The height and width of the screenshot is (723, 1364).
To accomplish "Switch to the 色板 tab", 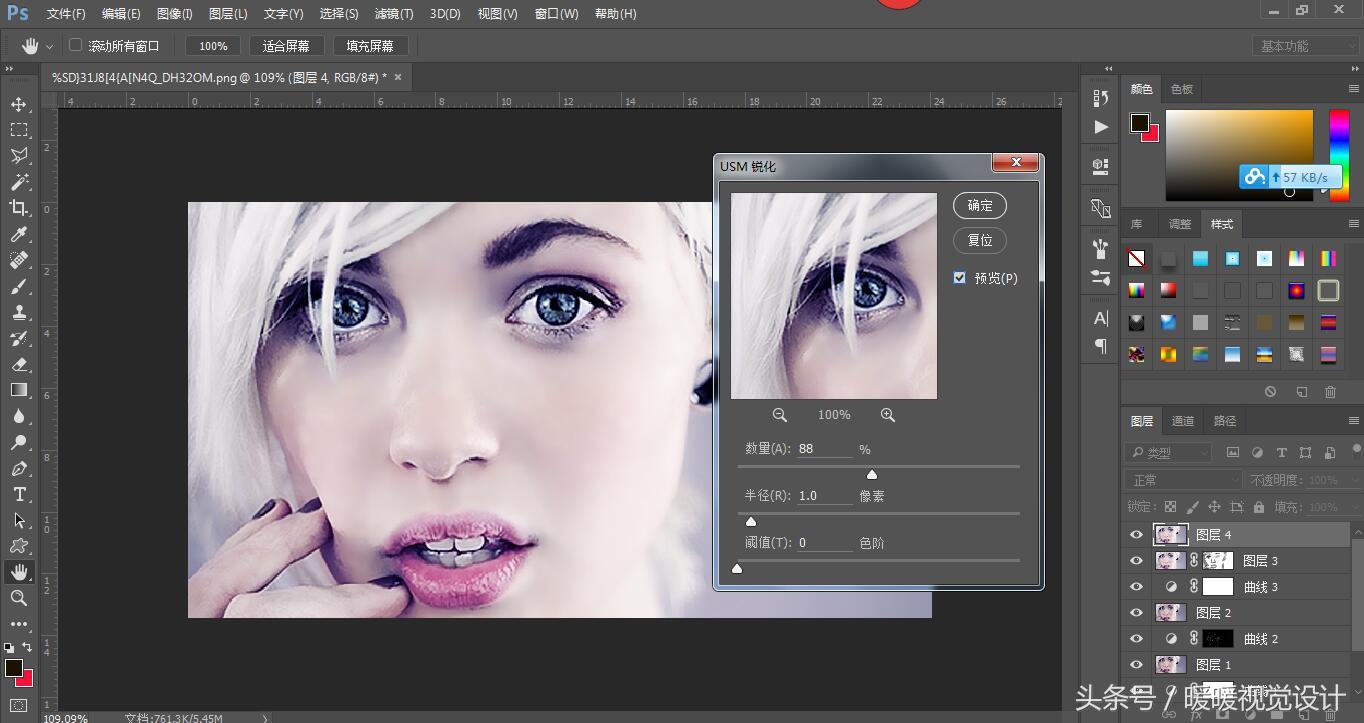I will (1182, 89).
